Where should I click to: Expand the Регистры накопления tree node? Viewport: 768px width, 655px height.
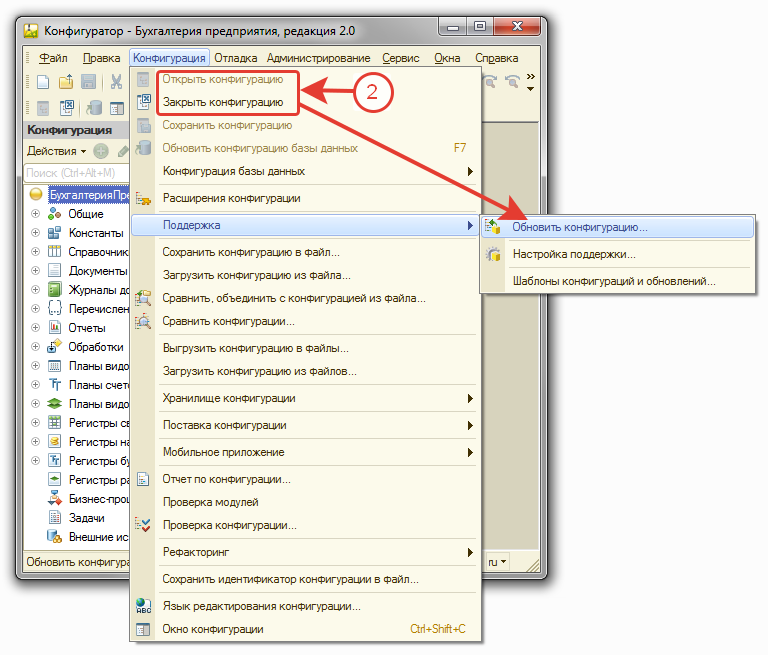[35, 441]
